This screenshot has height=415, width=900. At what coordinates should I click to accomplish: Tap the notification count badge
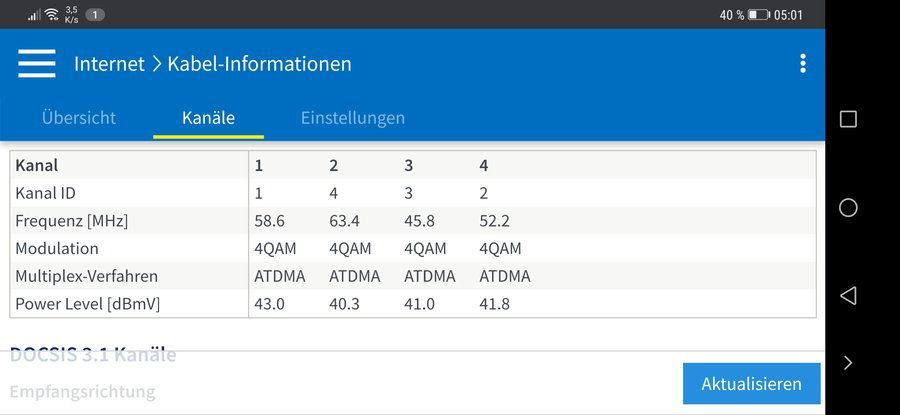[95, 15]
